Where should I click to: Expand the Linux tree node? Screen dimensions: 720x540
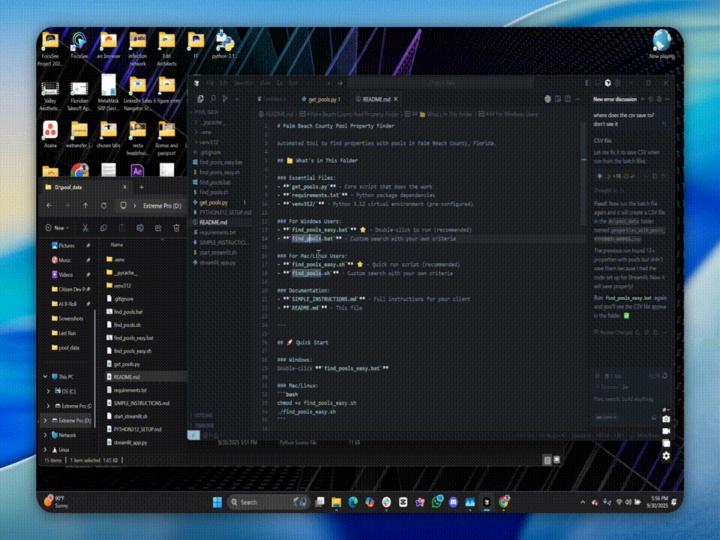click(x=45, y=450)
